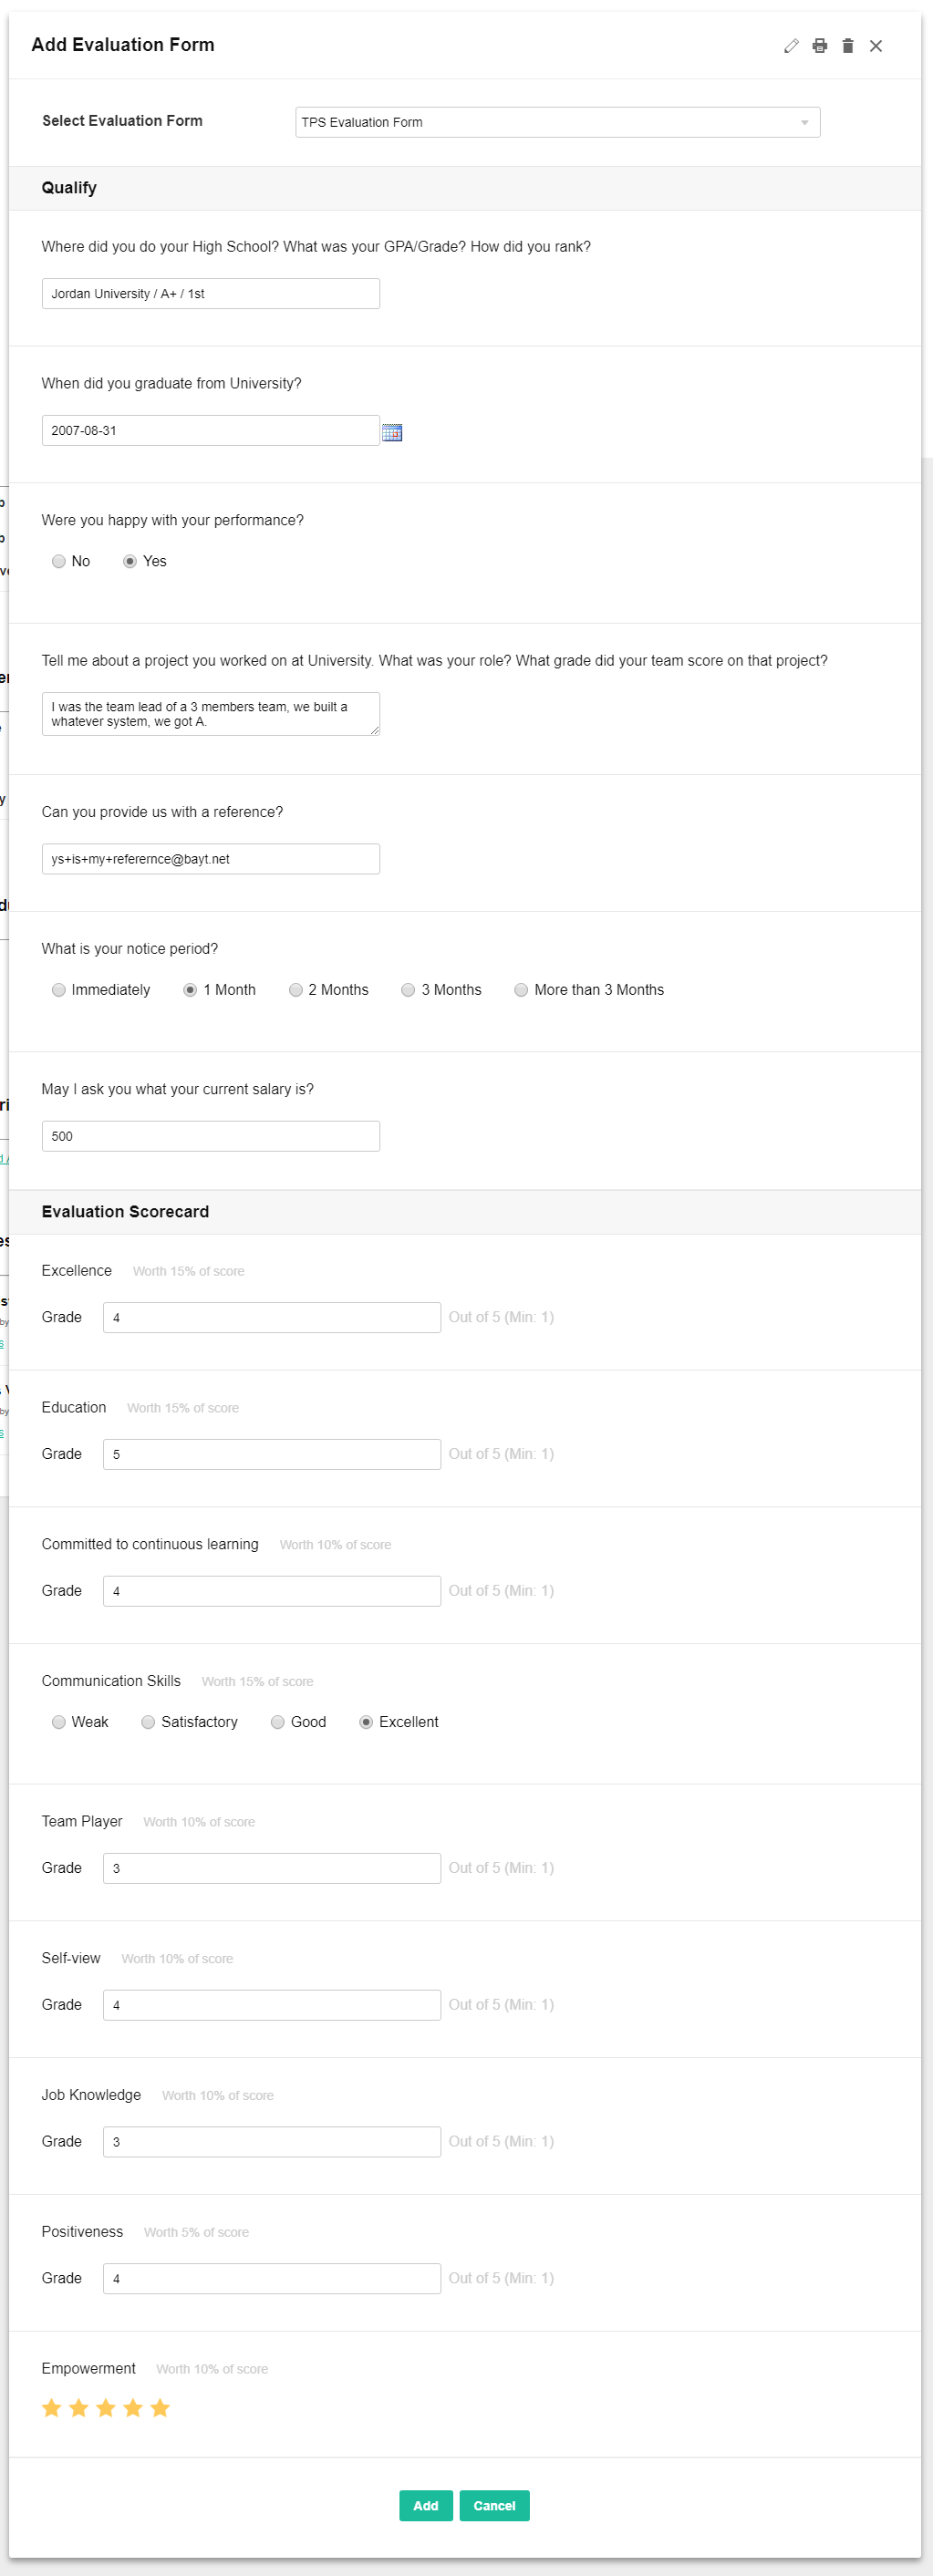The image size is (933, 2576).
Task: Open the Select Evaluation Form dropdown
Action: pos(558,122)
